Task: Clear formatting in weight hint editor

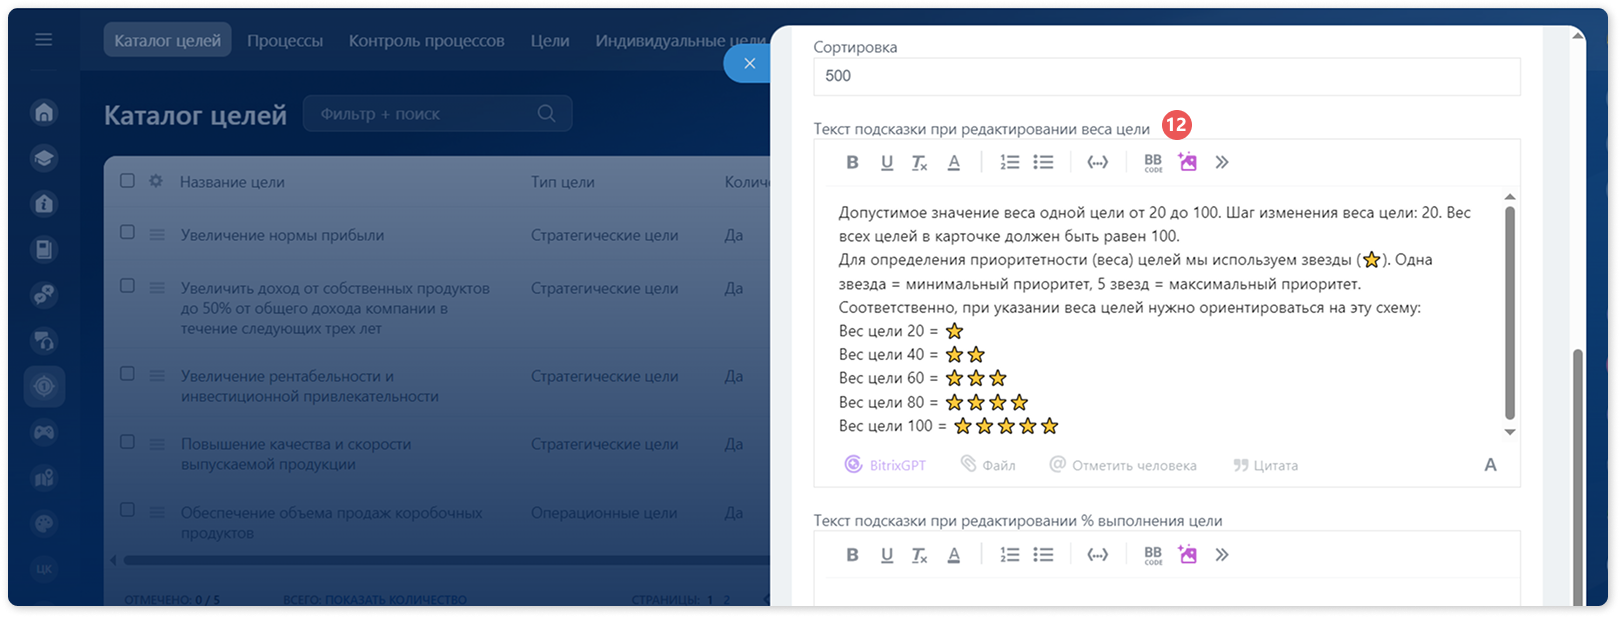Action: (919, 162)
